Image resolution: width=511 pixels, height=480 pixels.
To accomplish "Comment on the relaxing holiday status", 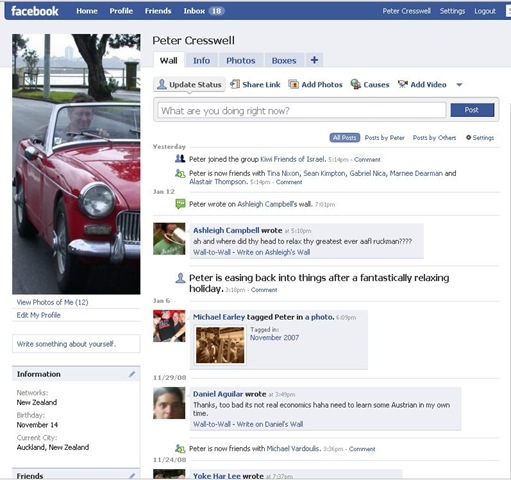I will (264, 290).
